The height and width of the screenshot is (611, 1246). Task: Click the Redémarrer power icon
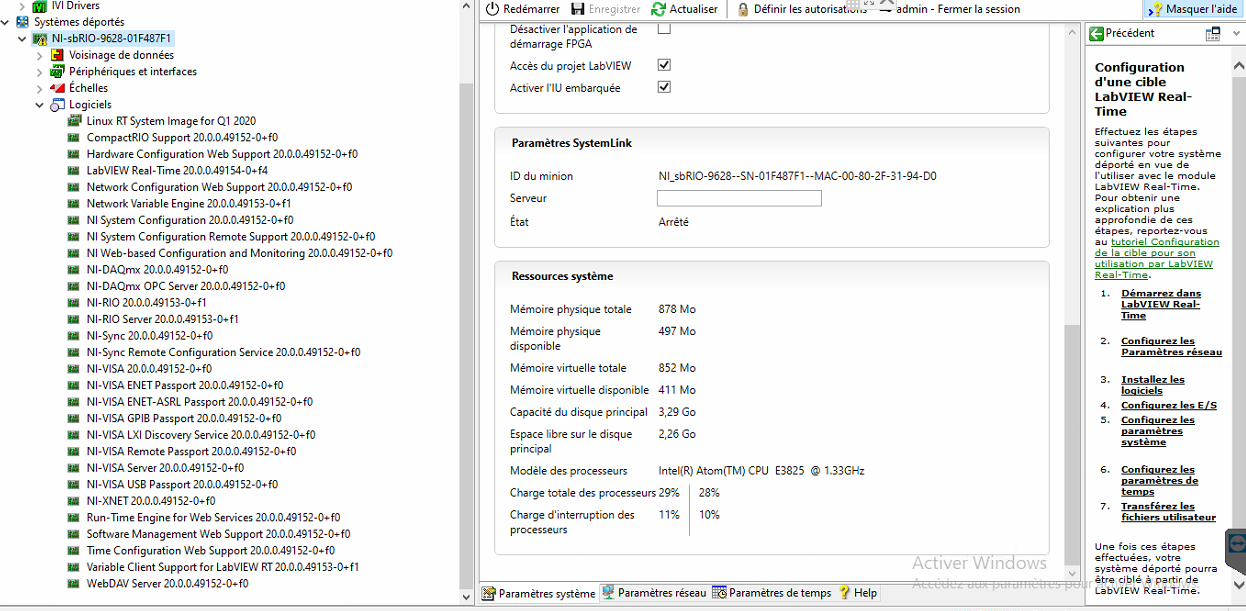492,9
